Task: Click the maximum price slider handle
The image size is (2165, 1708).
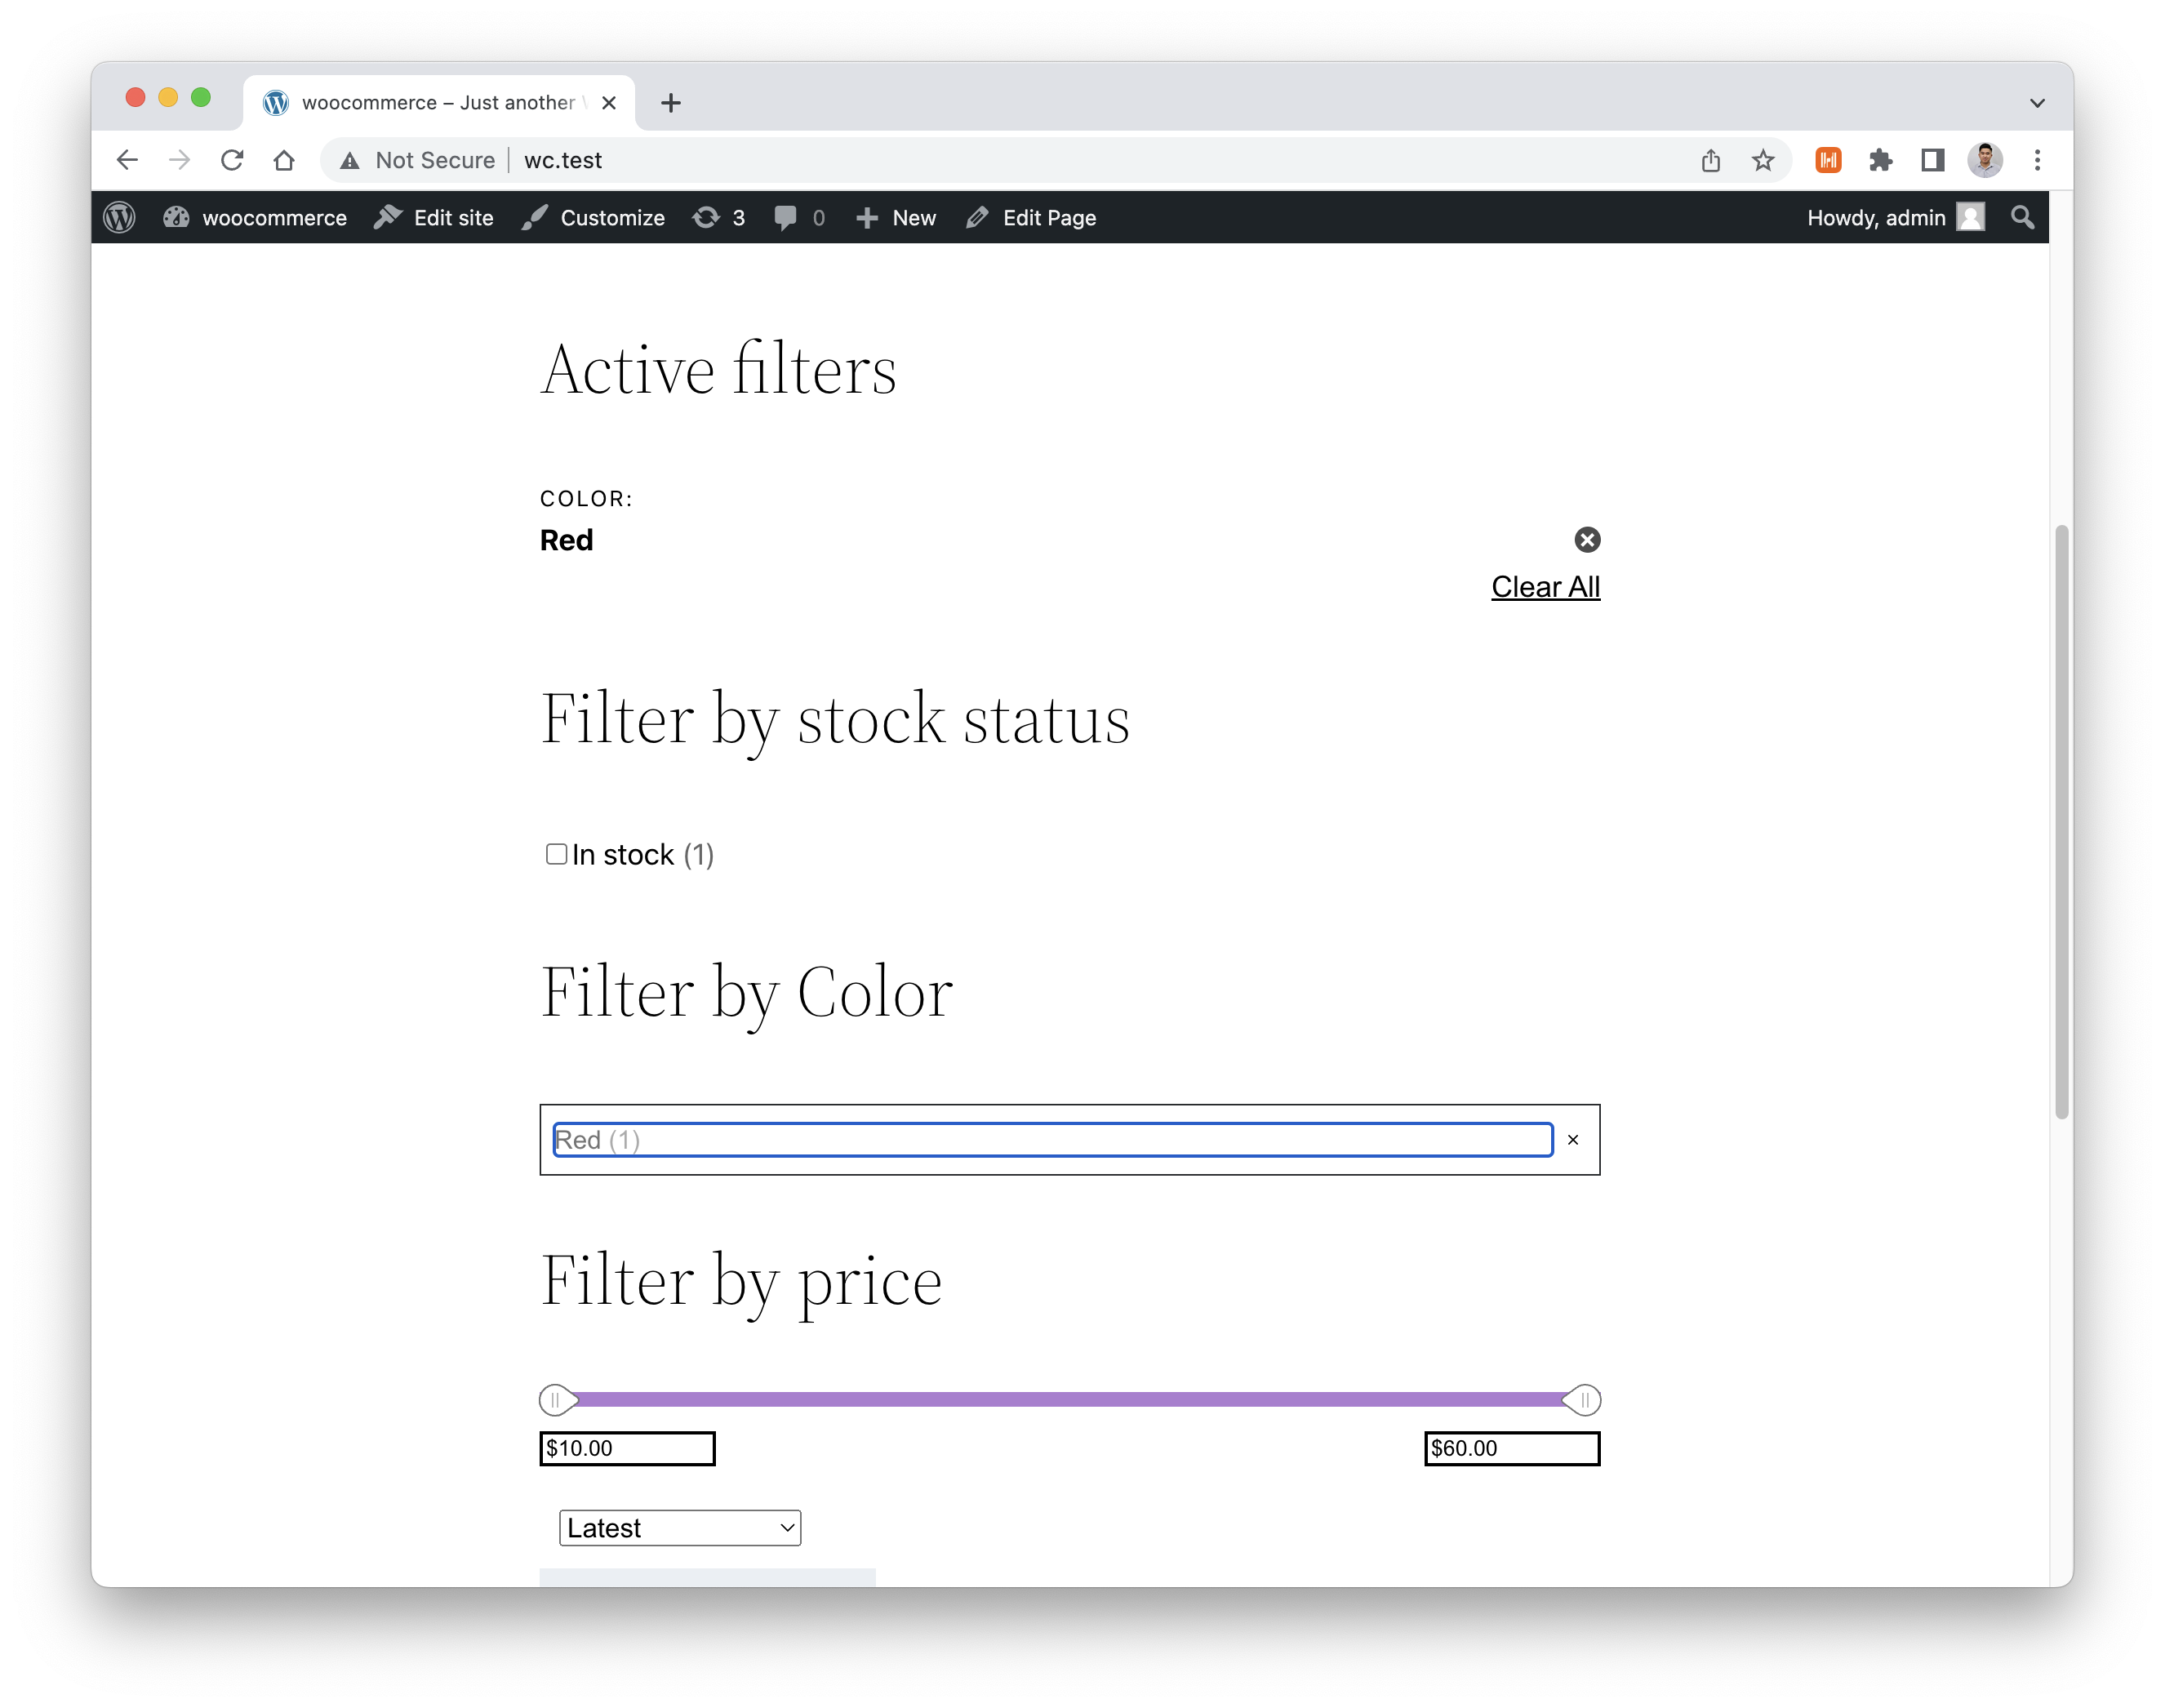Action: click(1583, 1400)
